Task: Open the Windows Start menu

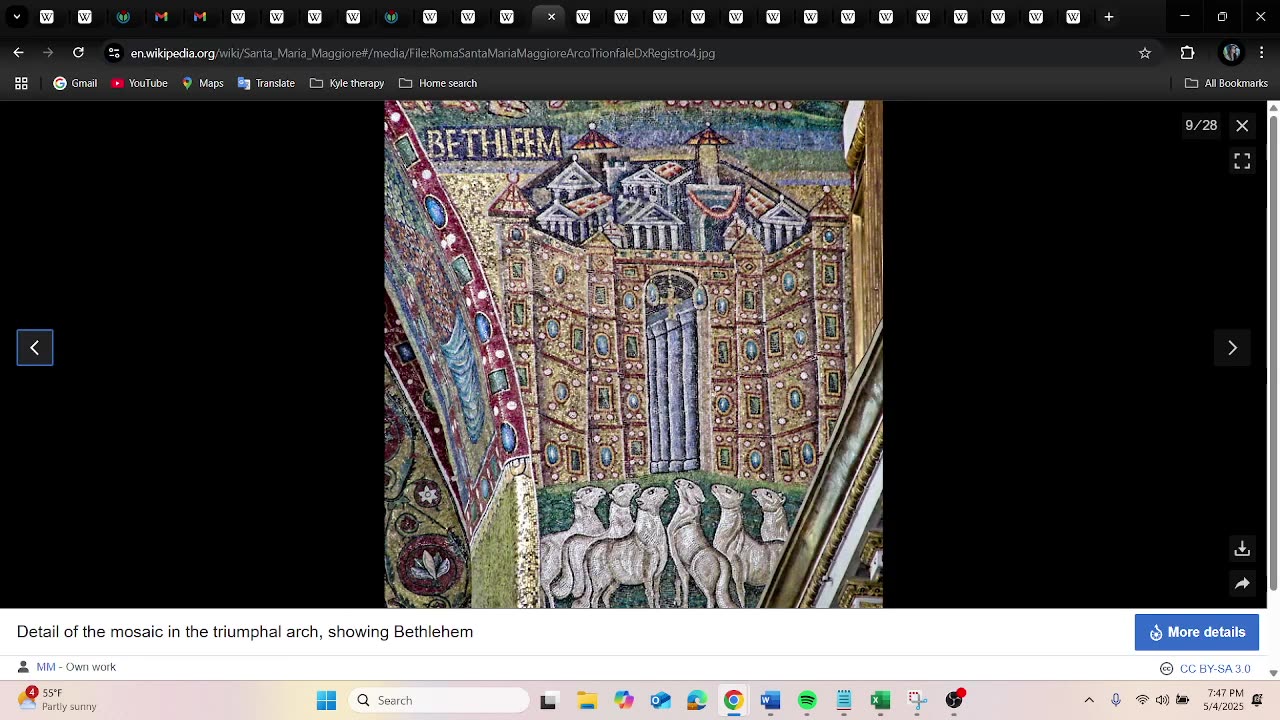Action: pyautogui.click(x=326, y=700)
